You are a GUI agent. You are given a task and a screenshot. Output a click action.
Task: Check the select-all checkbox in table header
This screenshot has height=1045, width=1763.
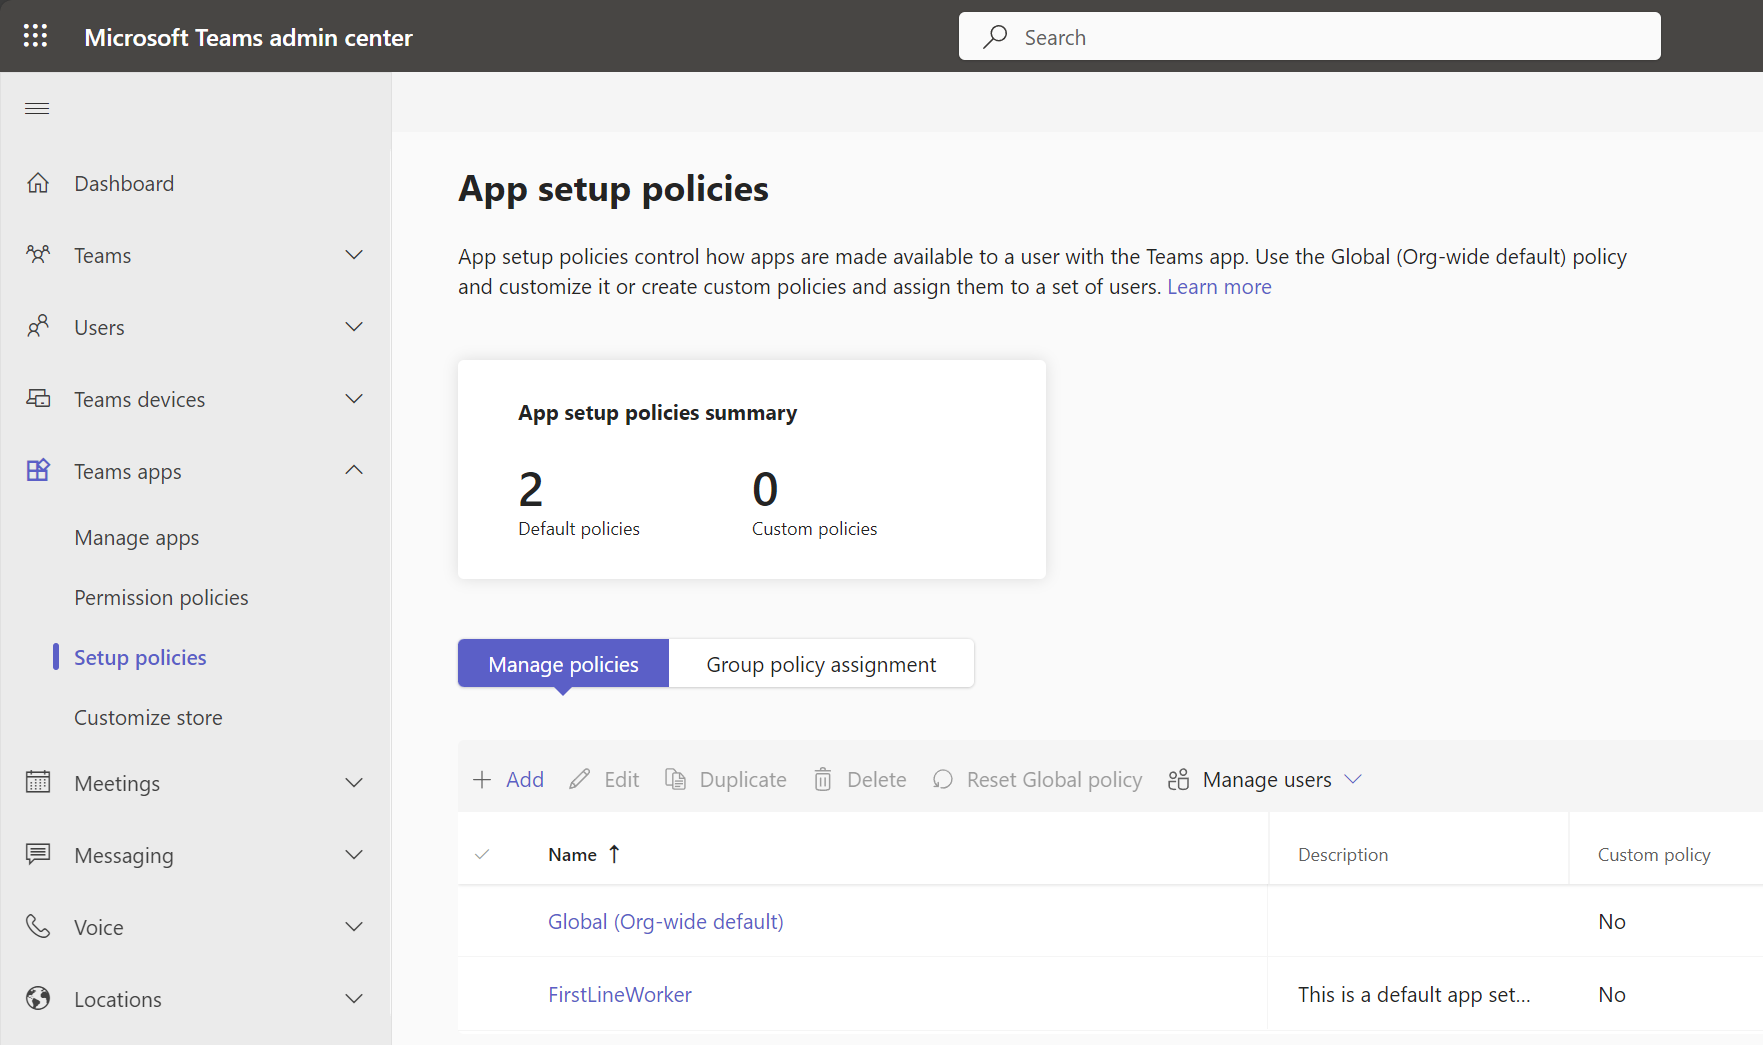482,854
